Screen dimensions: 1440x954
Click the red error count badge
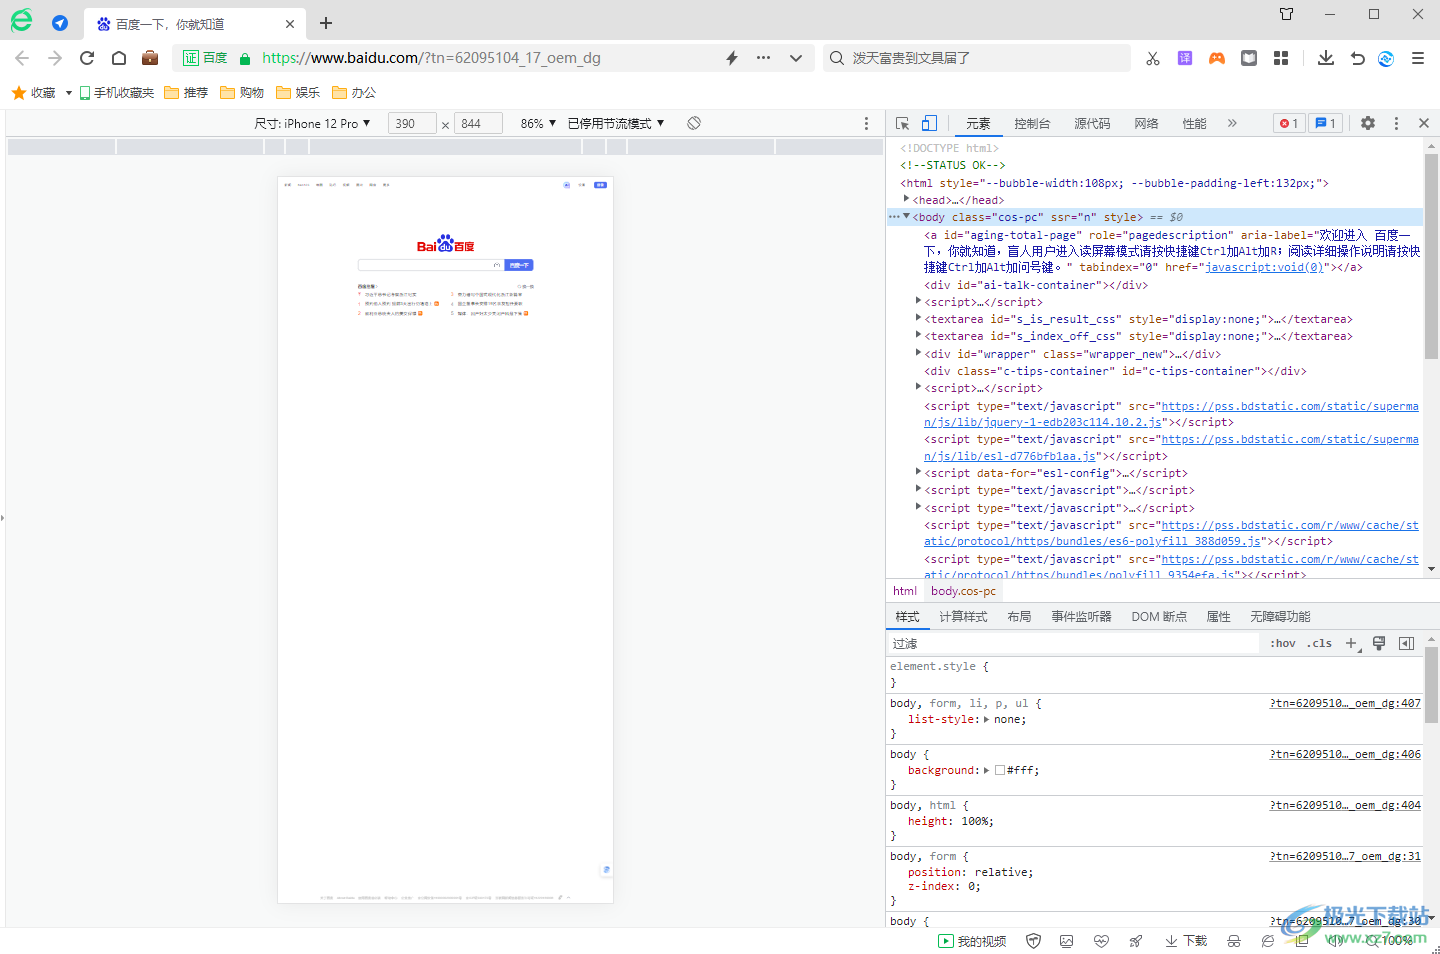point(1289,123)
